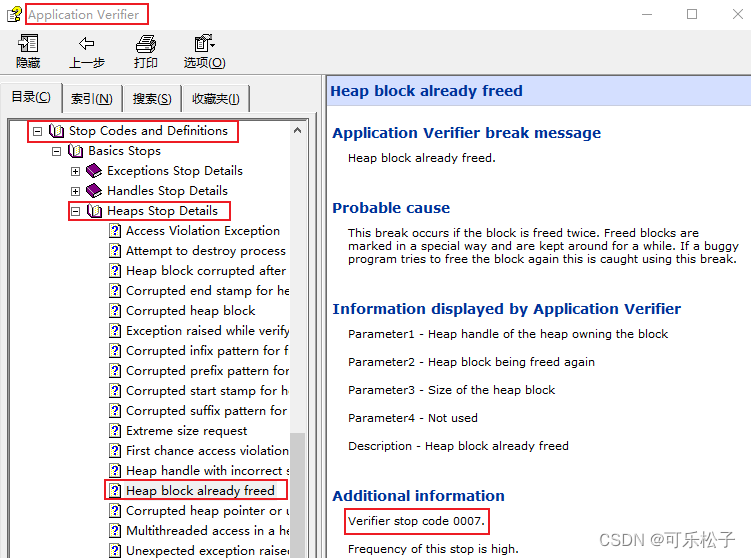Click Parameter3 size of heap block line
This screenshot has width=751, height=558.
(x=451, y=390)
